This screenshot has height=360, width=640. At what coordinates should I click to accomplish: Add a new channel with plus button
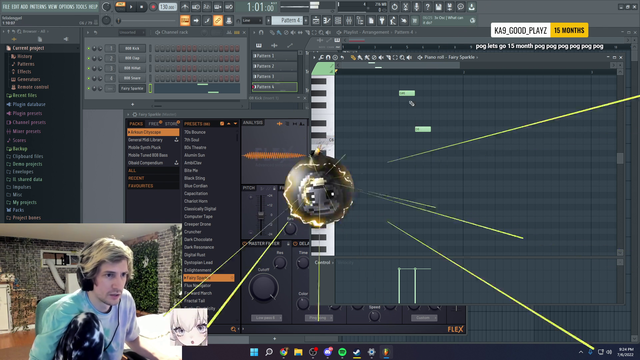tap(132, 104)
